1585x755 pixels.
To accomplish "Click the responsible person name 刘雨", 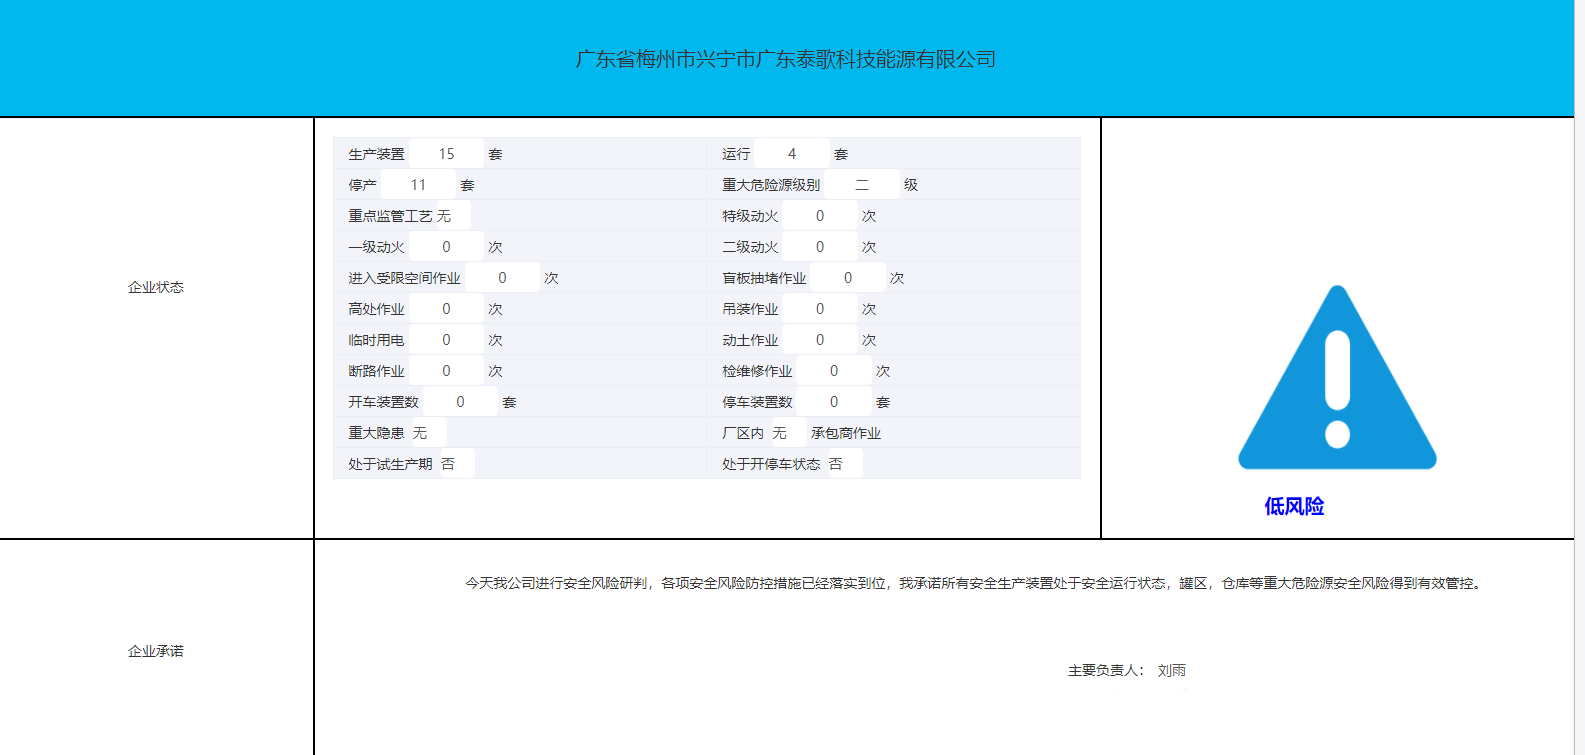I will pyautogui.click(x=1172, y=670).
